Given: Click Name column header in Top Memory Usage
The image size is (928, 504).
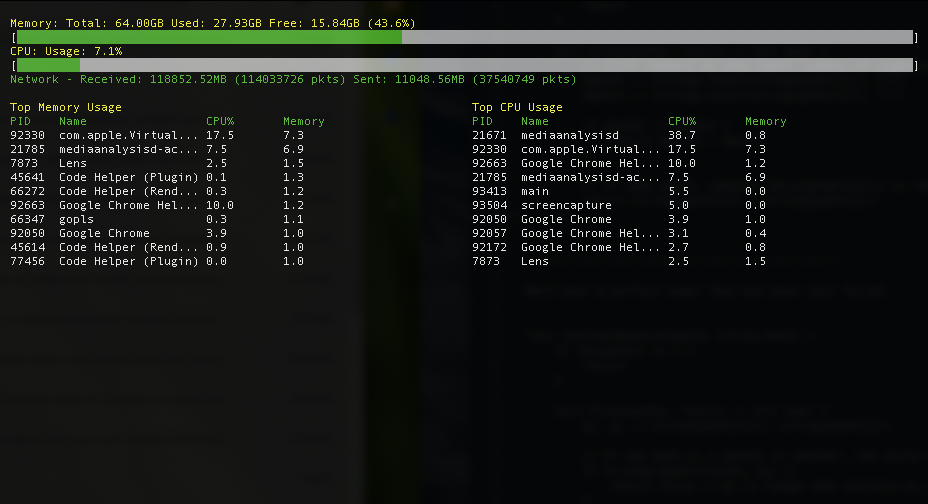Looking at the screenshot, I should click(x=73, y=121).
